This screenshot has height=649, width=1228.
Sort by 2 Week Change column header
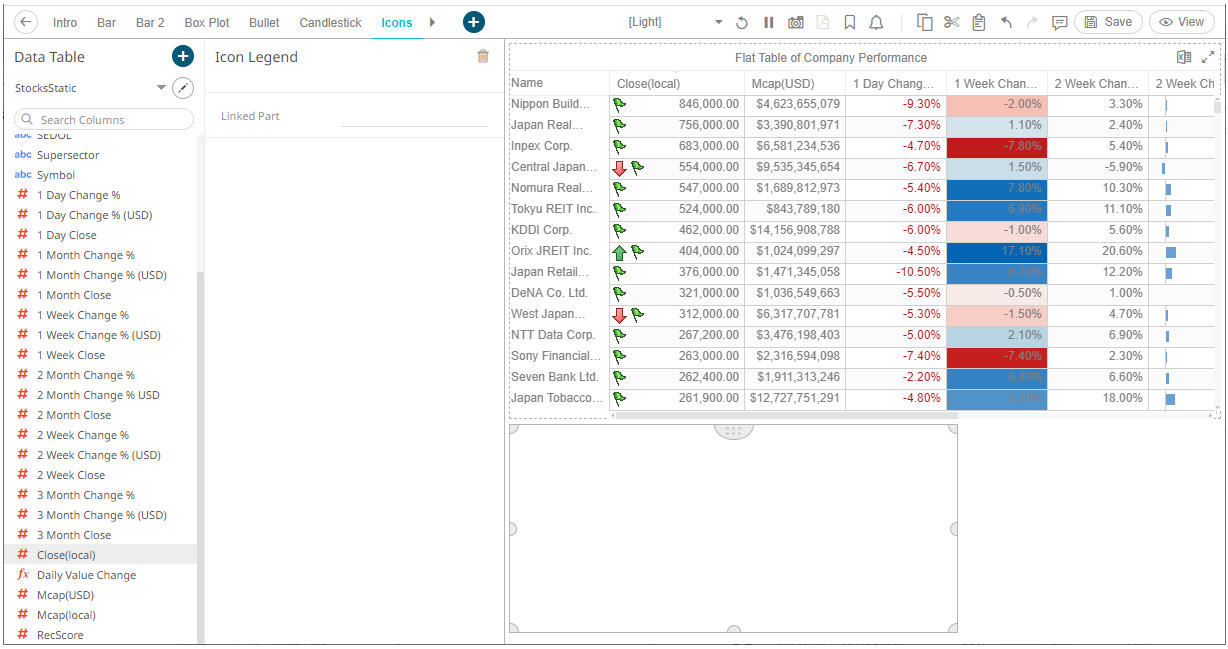(x=1098, y=83)
